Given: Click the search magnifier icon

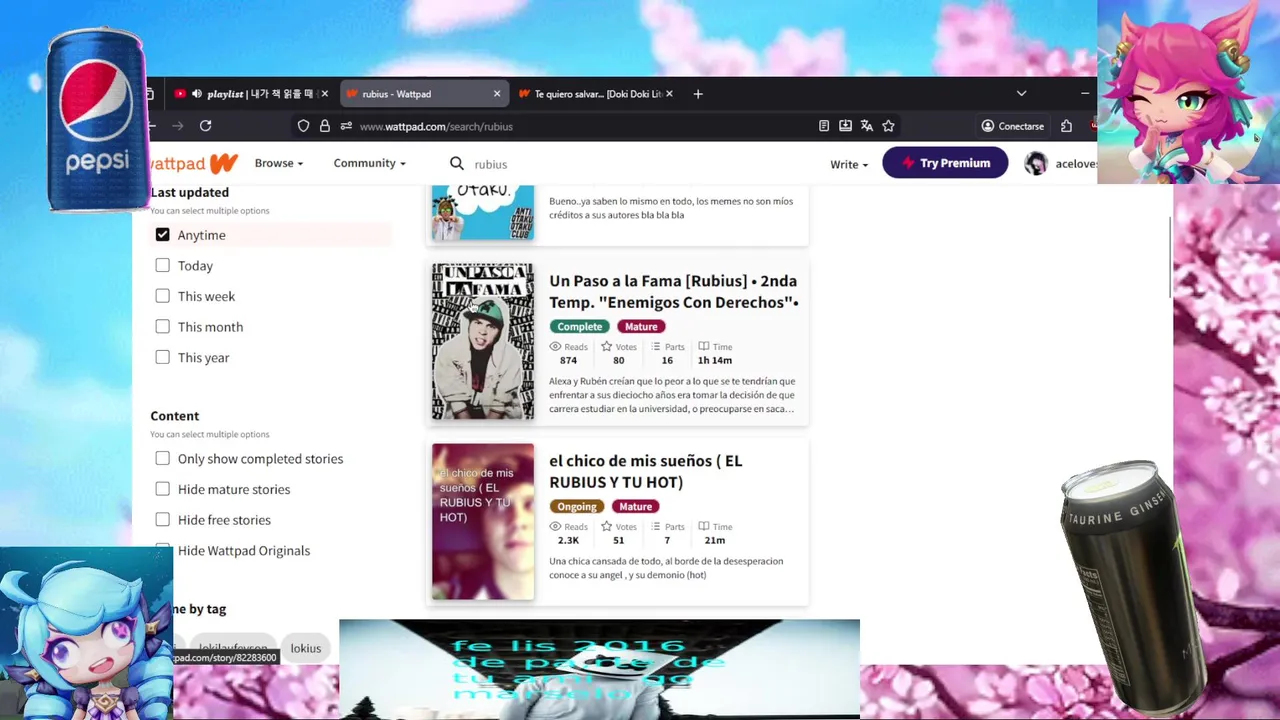Looking at the screenshot, I should click(456, 163).
